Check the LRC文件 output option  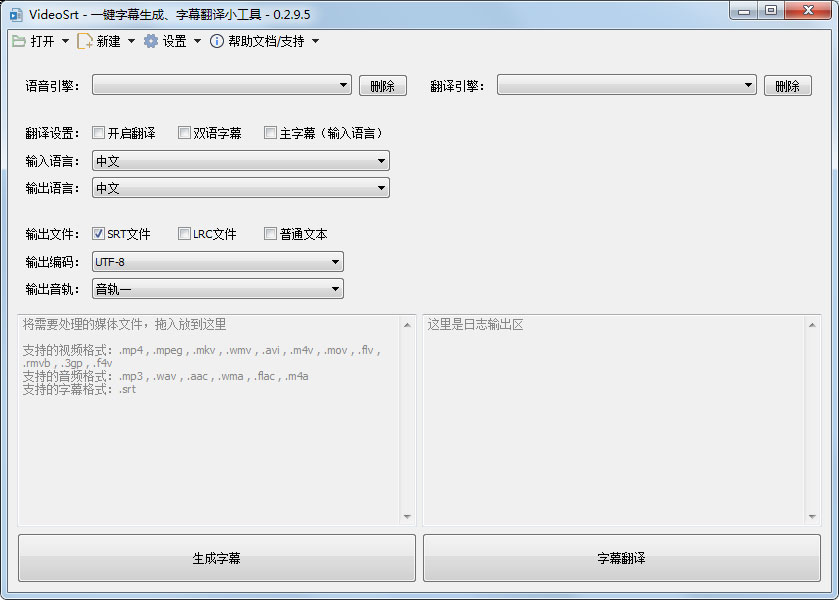[184, 234]
